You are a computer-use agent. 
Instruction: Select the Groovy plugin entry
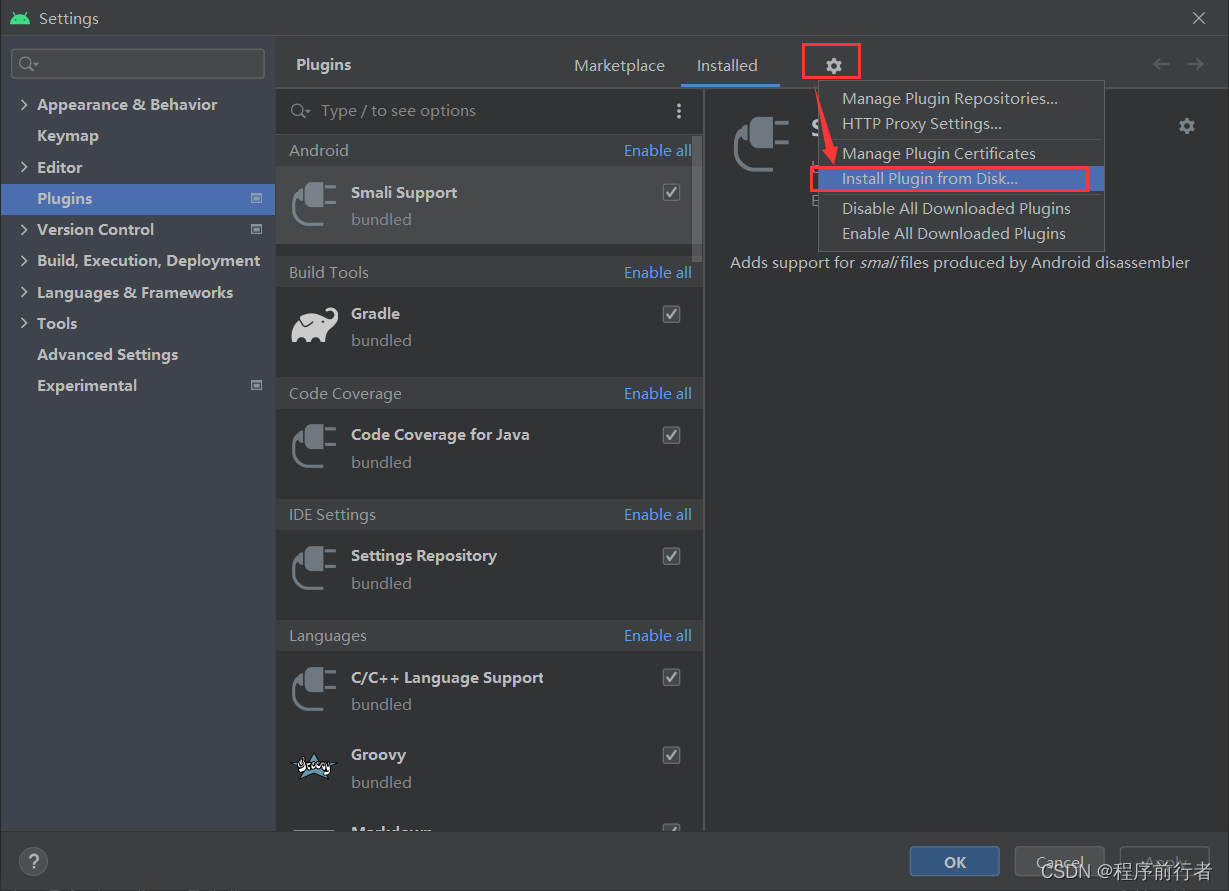(x=489, y=768)
